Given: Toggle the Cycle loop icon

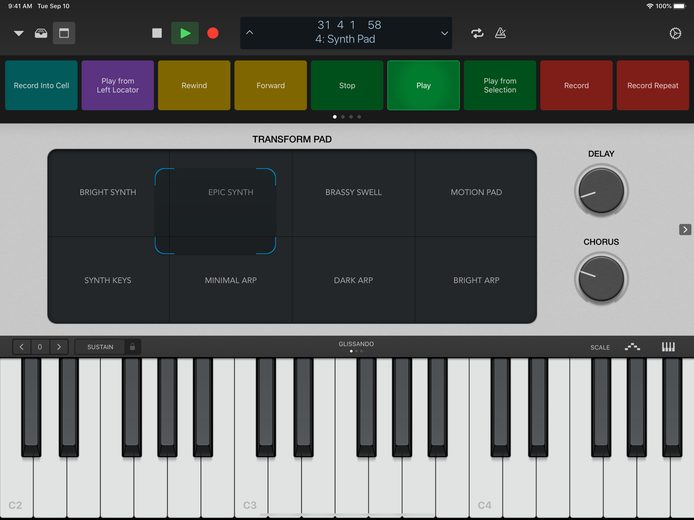Looking at the screenshot, I should pos(477,33).
